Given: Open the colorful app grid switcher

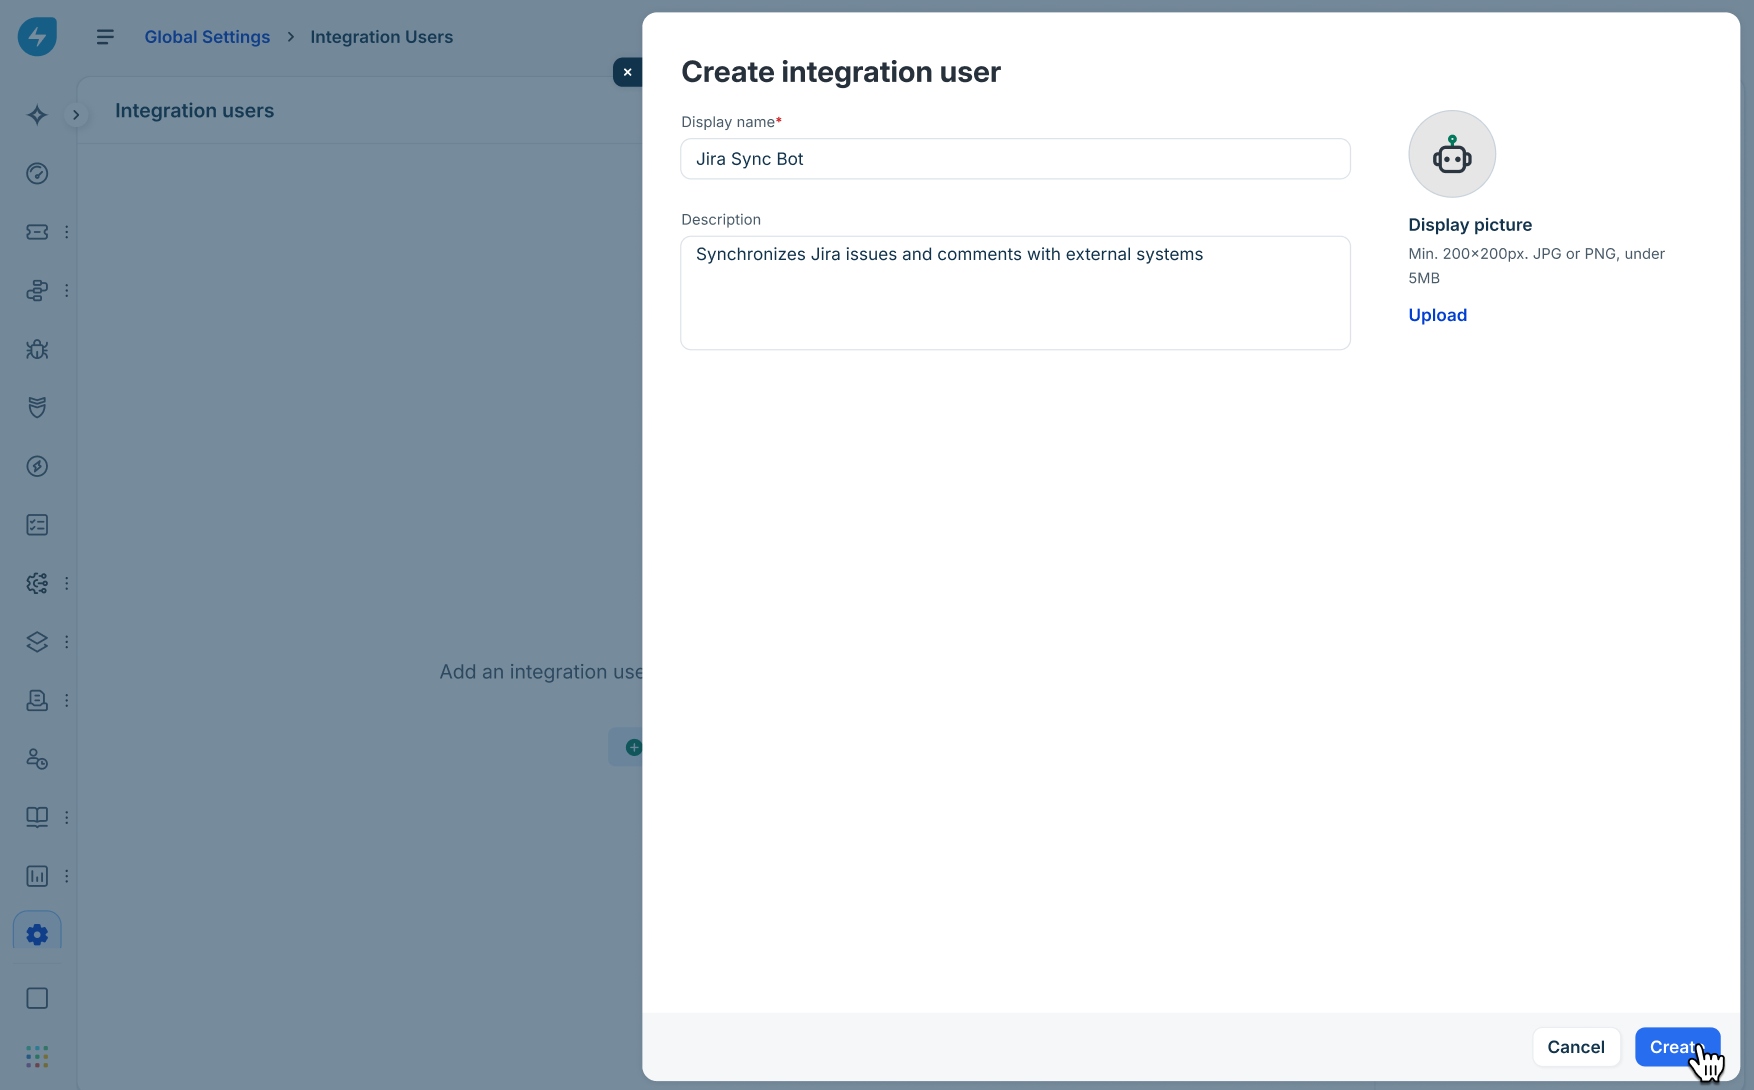Looking at the screenshot, I should pos(37,1057).
